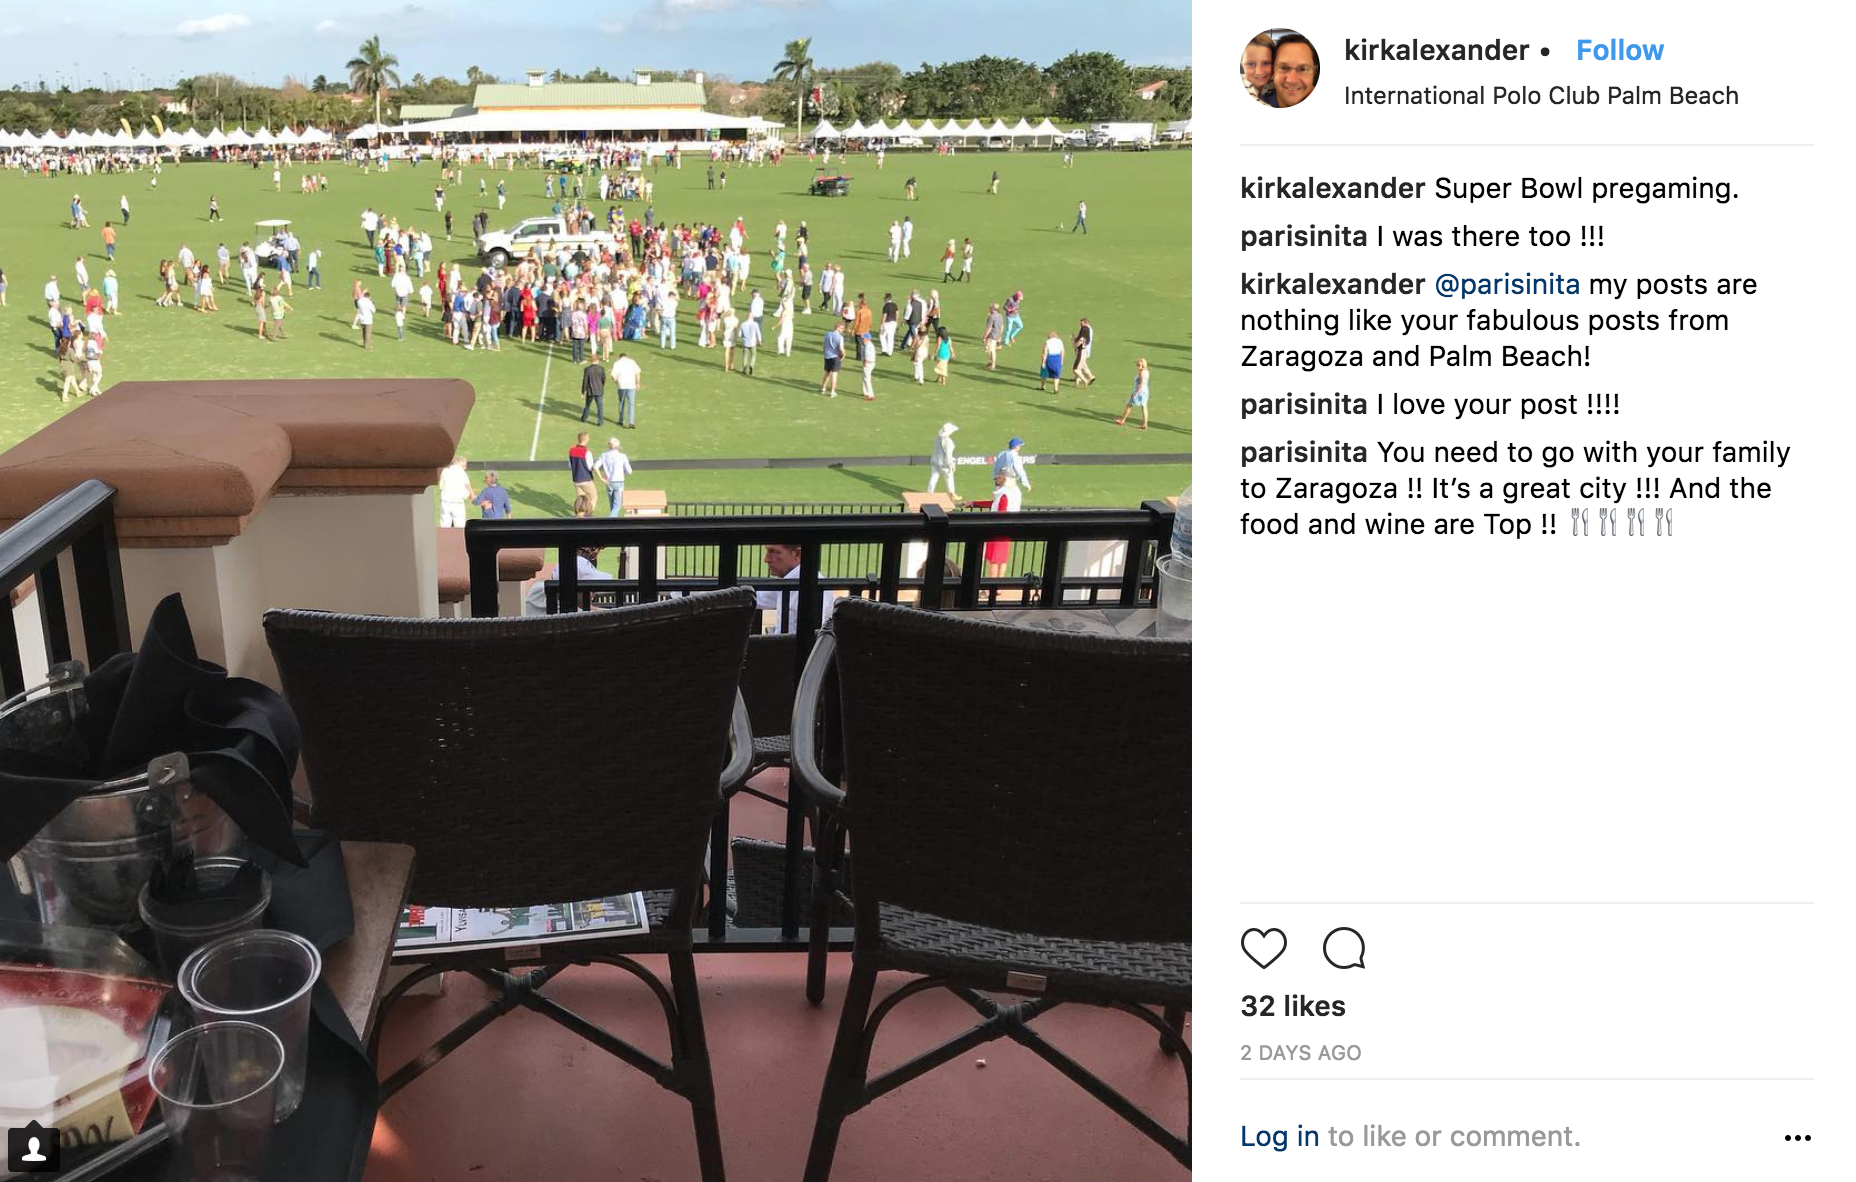This screenshot has height=1182, width=1856.
Task: Follow kirkalexander
Action: [1619, 50]
